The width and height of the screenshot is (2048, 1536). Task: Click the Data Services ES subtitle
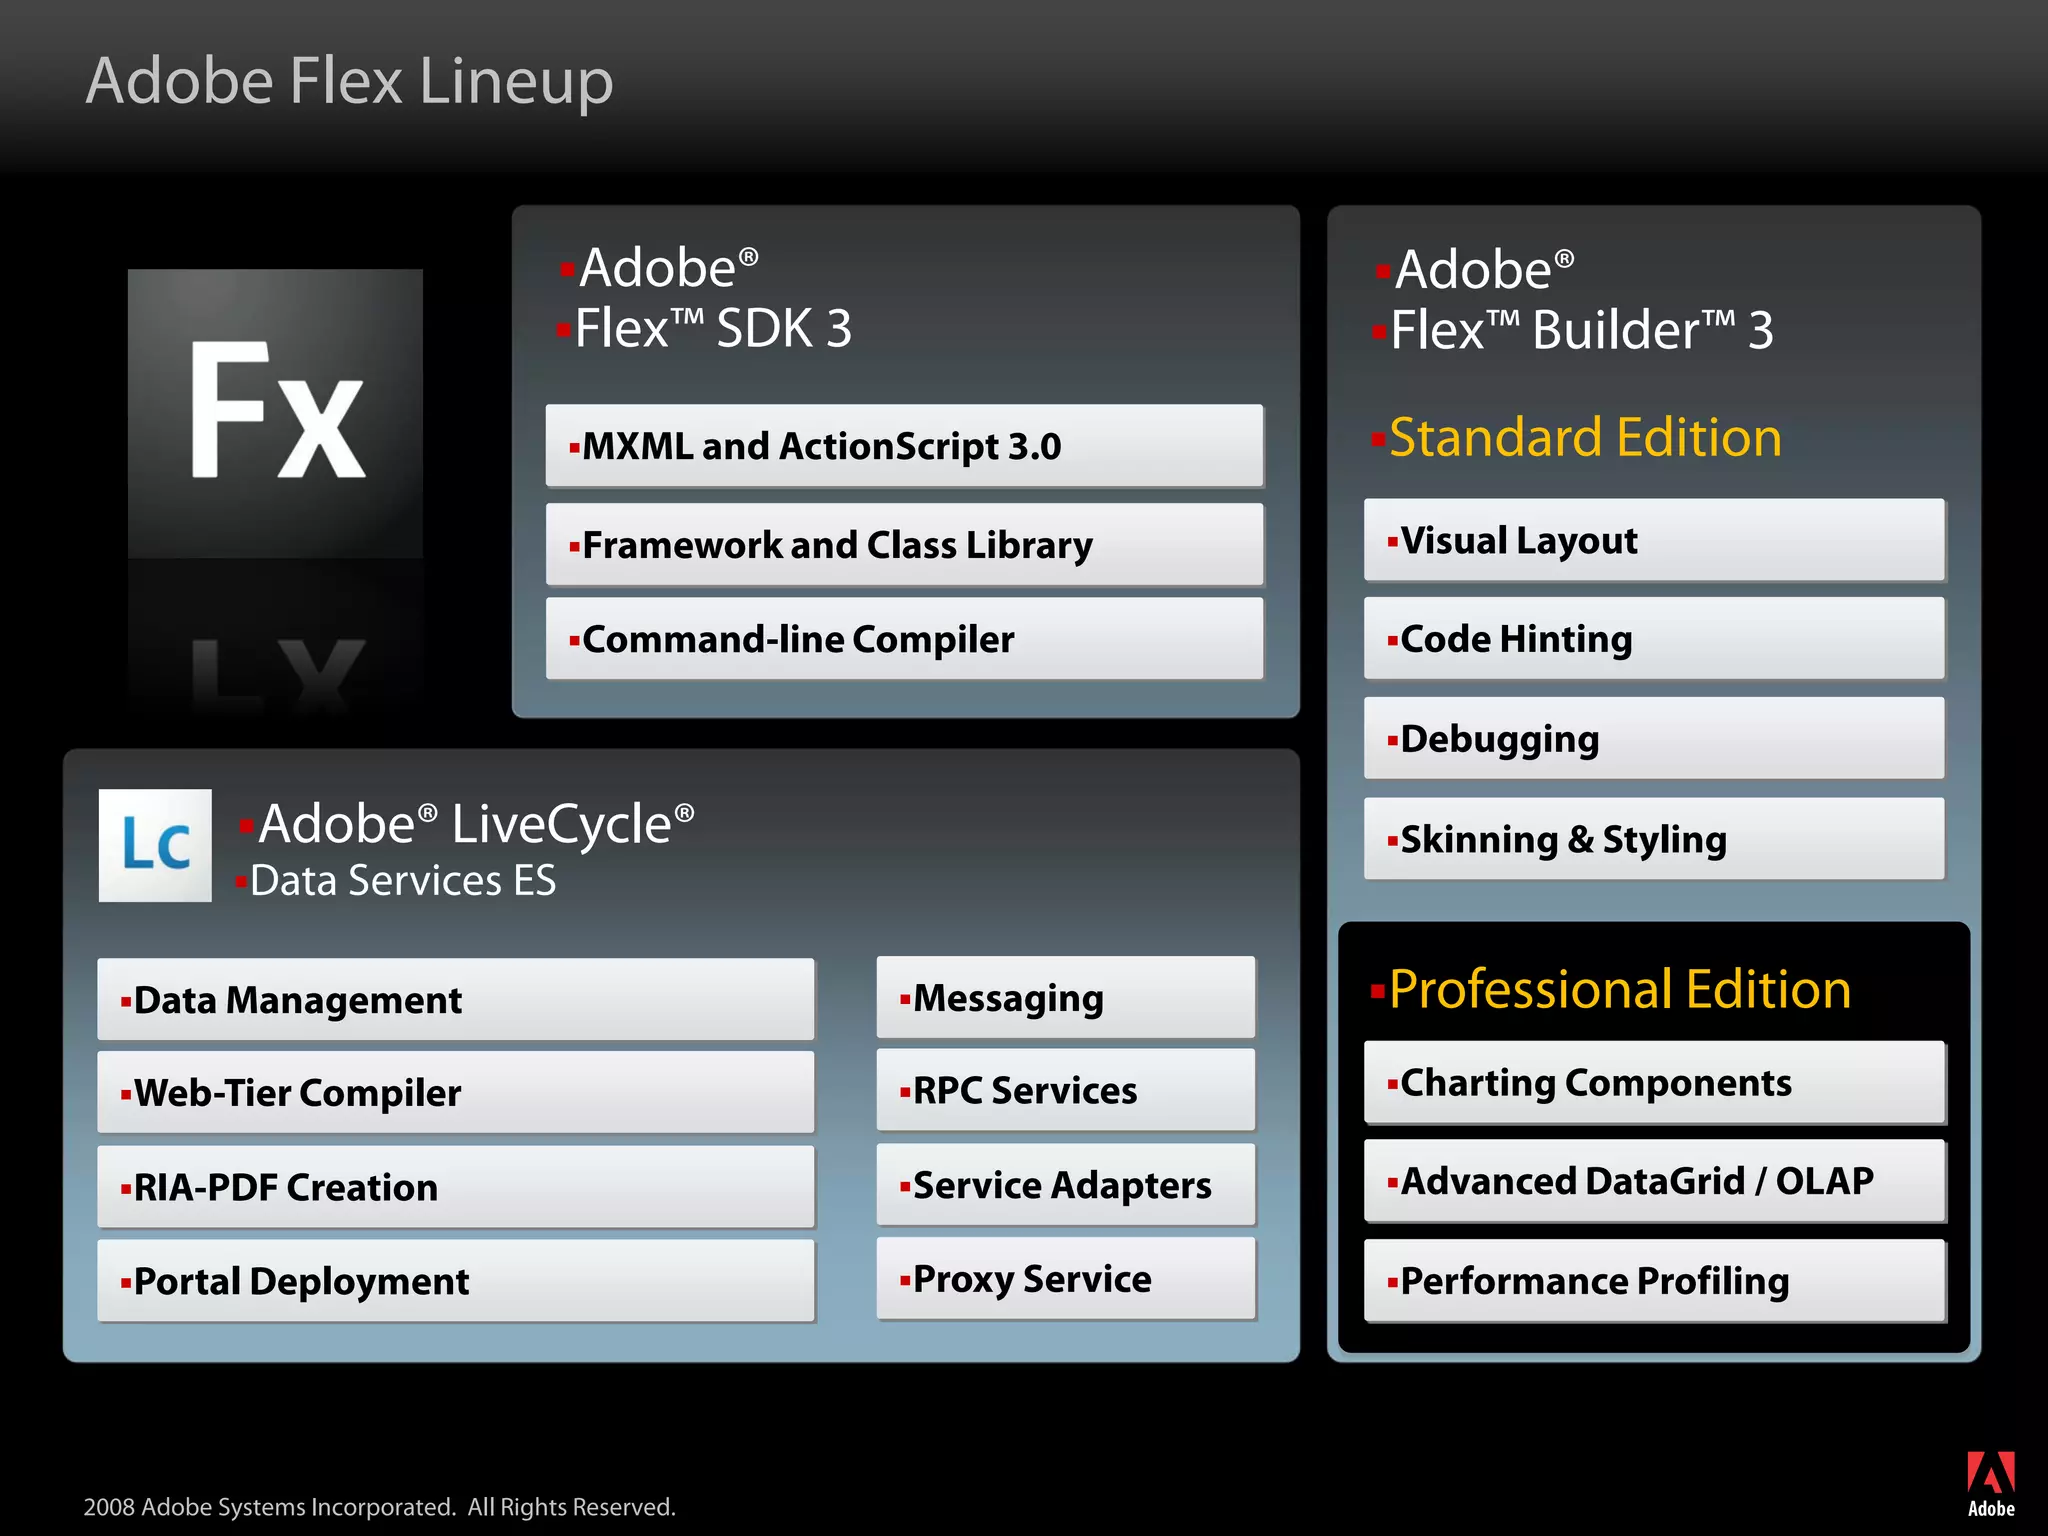(403, 881)
